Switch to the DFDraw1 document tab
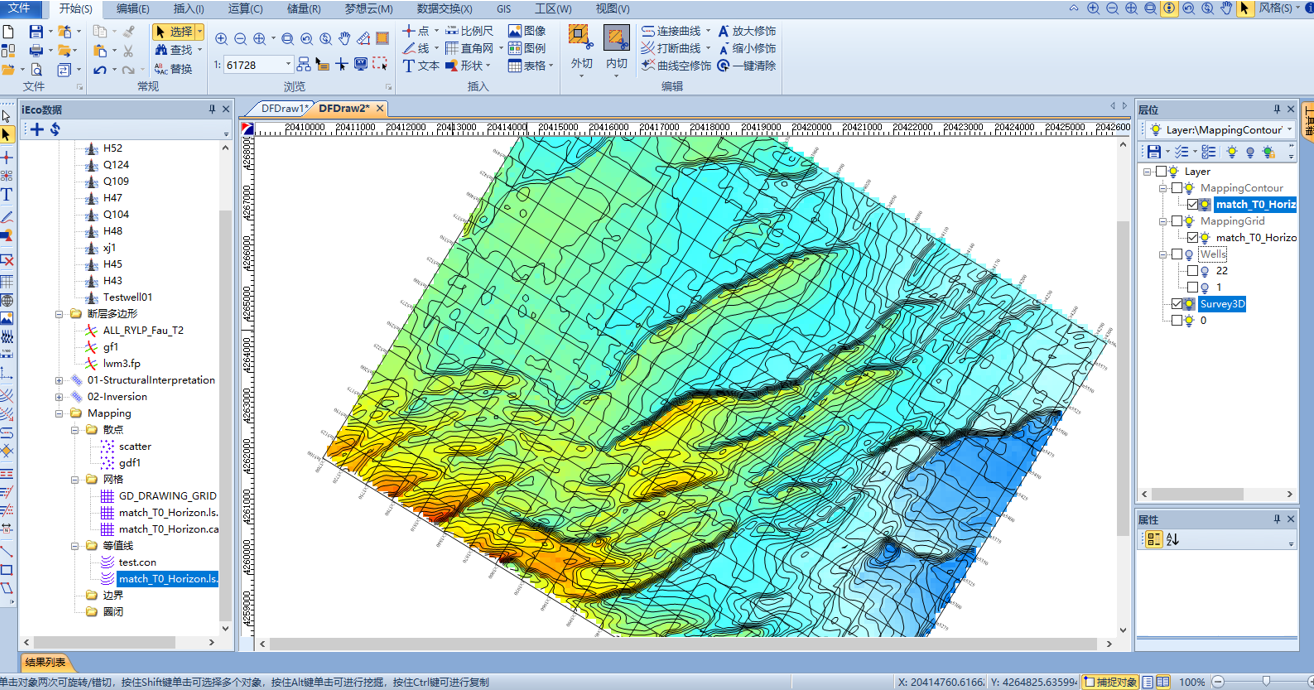Viewport: 1314px width, 690px height. (x=283, y=109)
